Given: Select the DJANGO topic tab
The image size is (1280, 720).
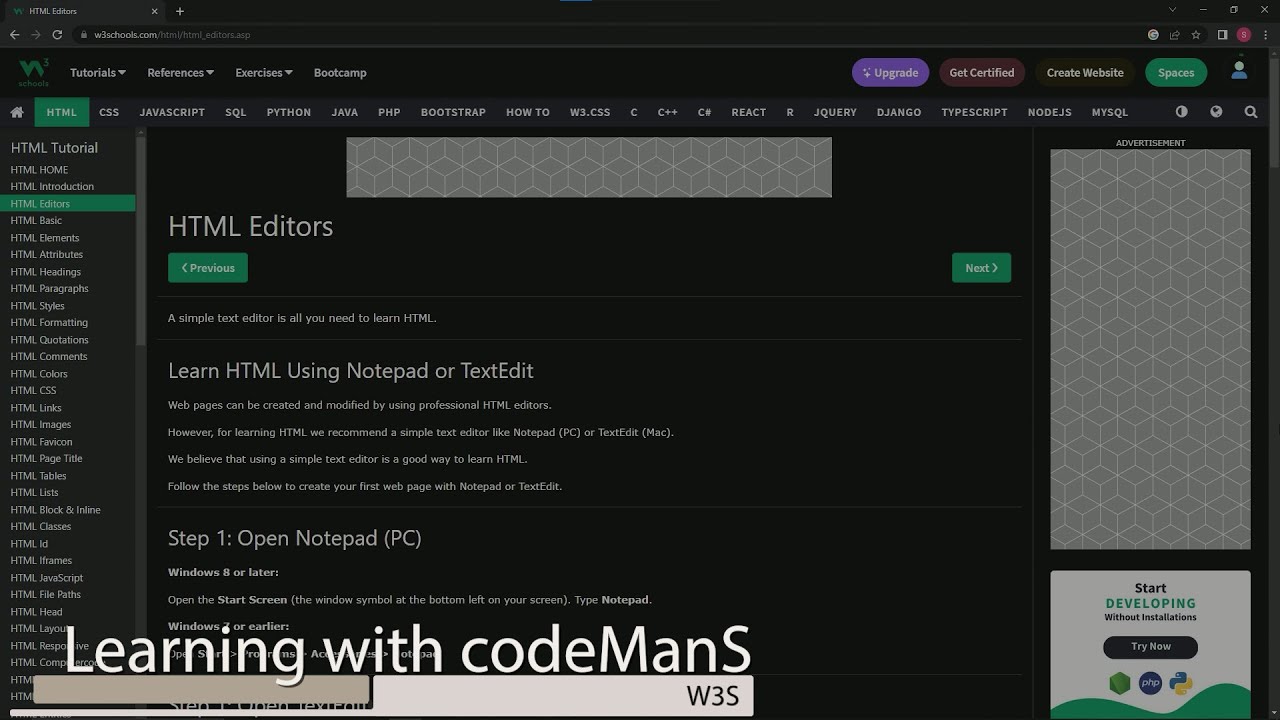Looking at the screenshot, I should tap(899, 112).
